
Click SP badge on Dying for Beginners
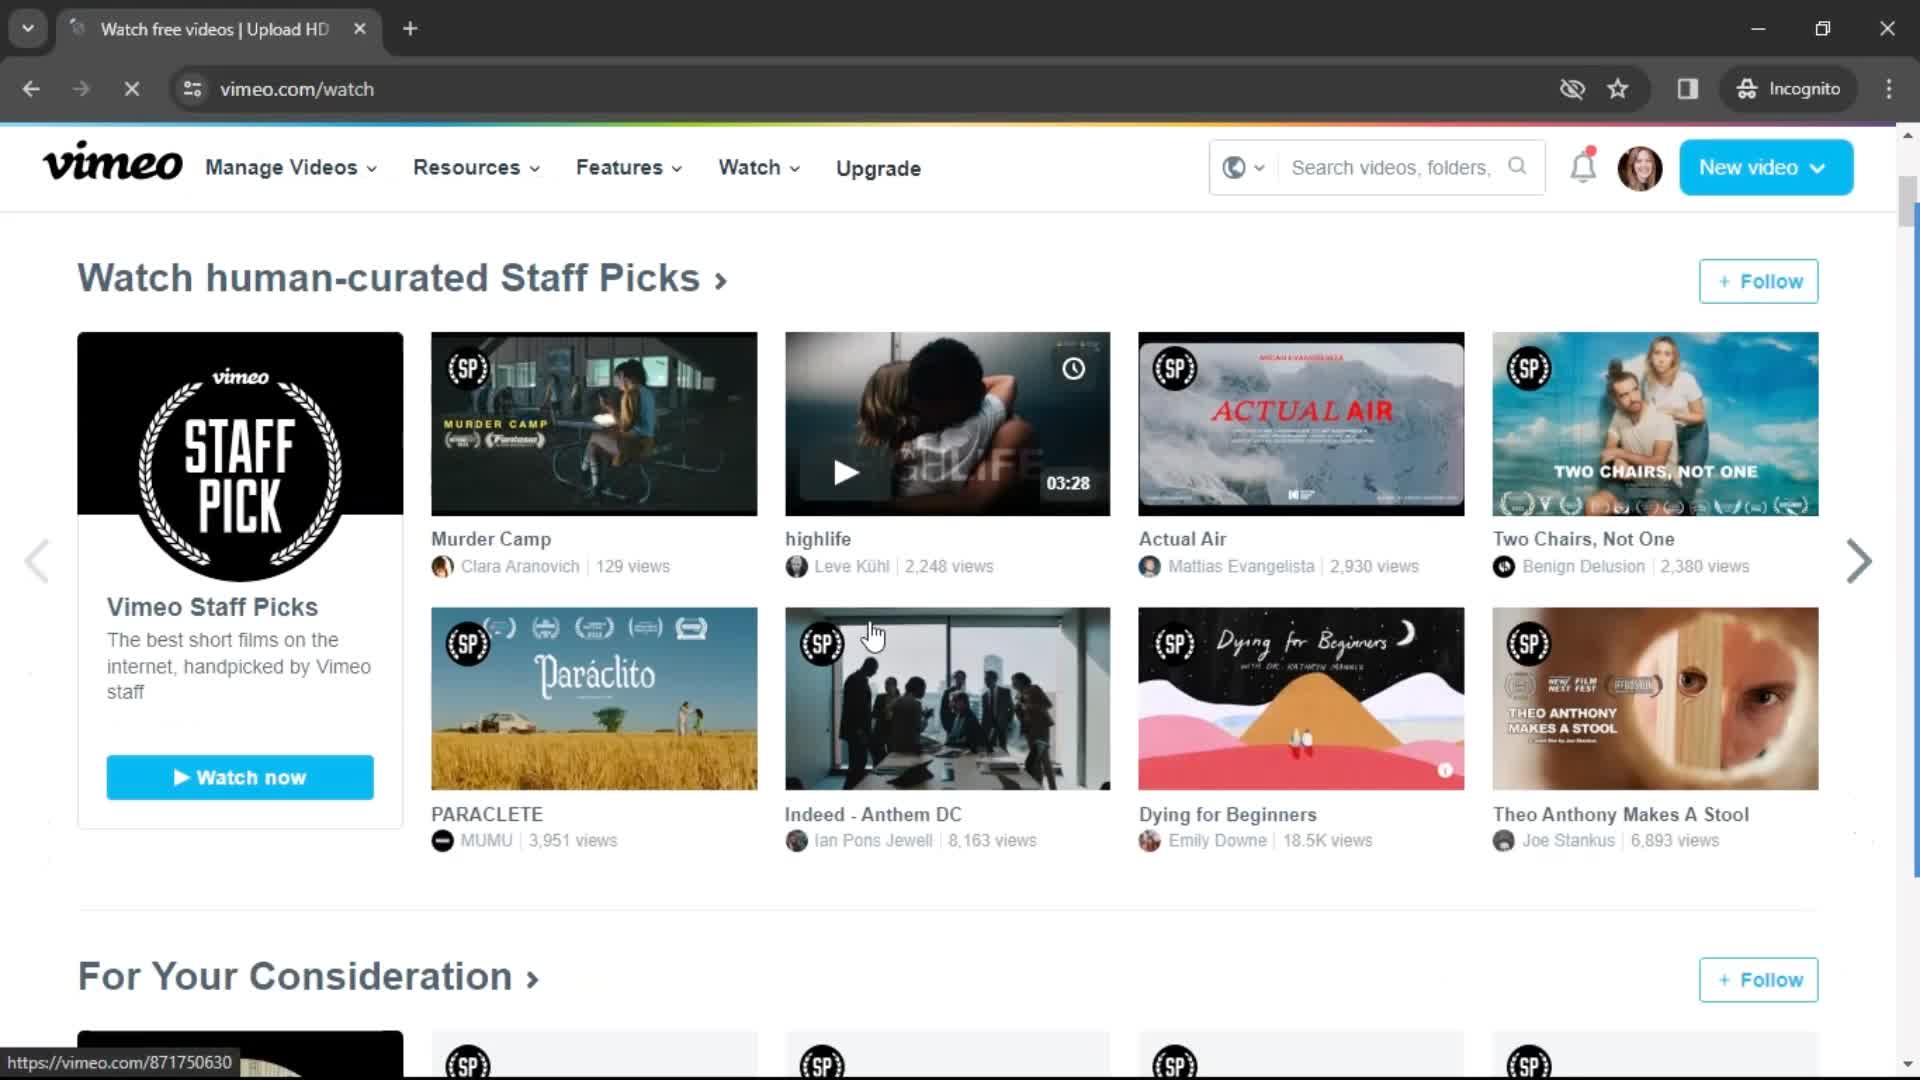point(1174,644)
